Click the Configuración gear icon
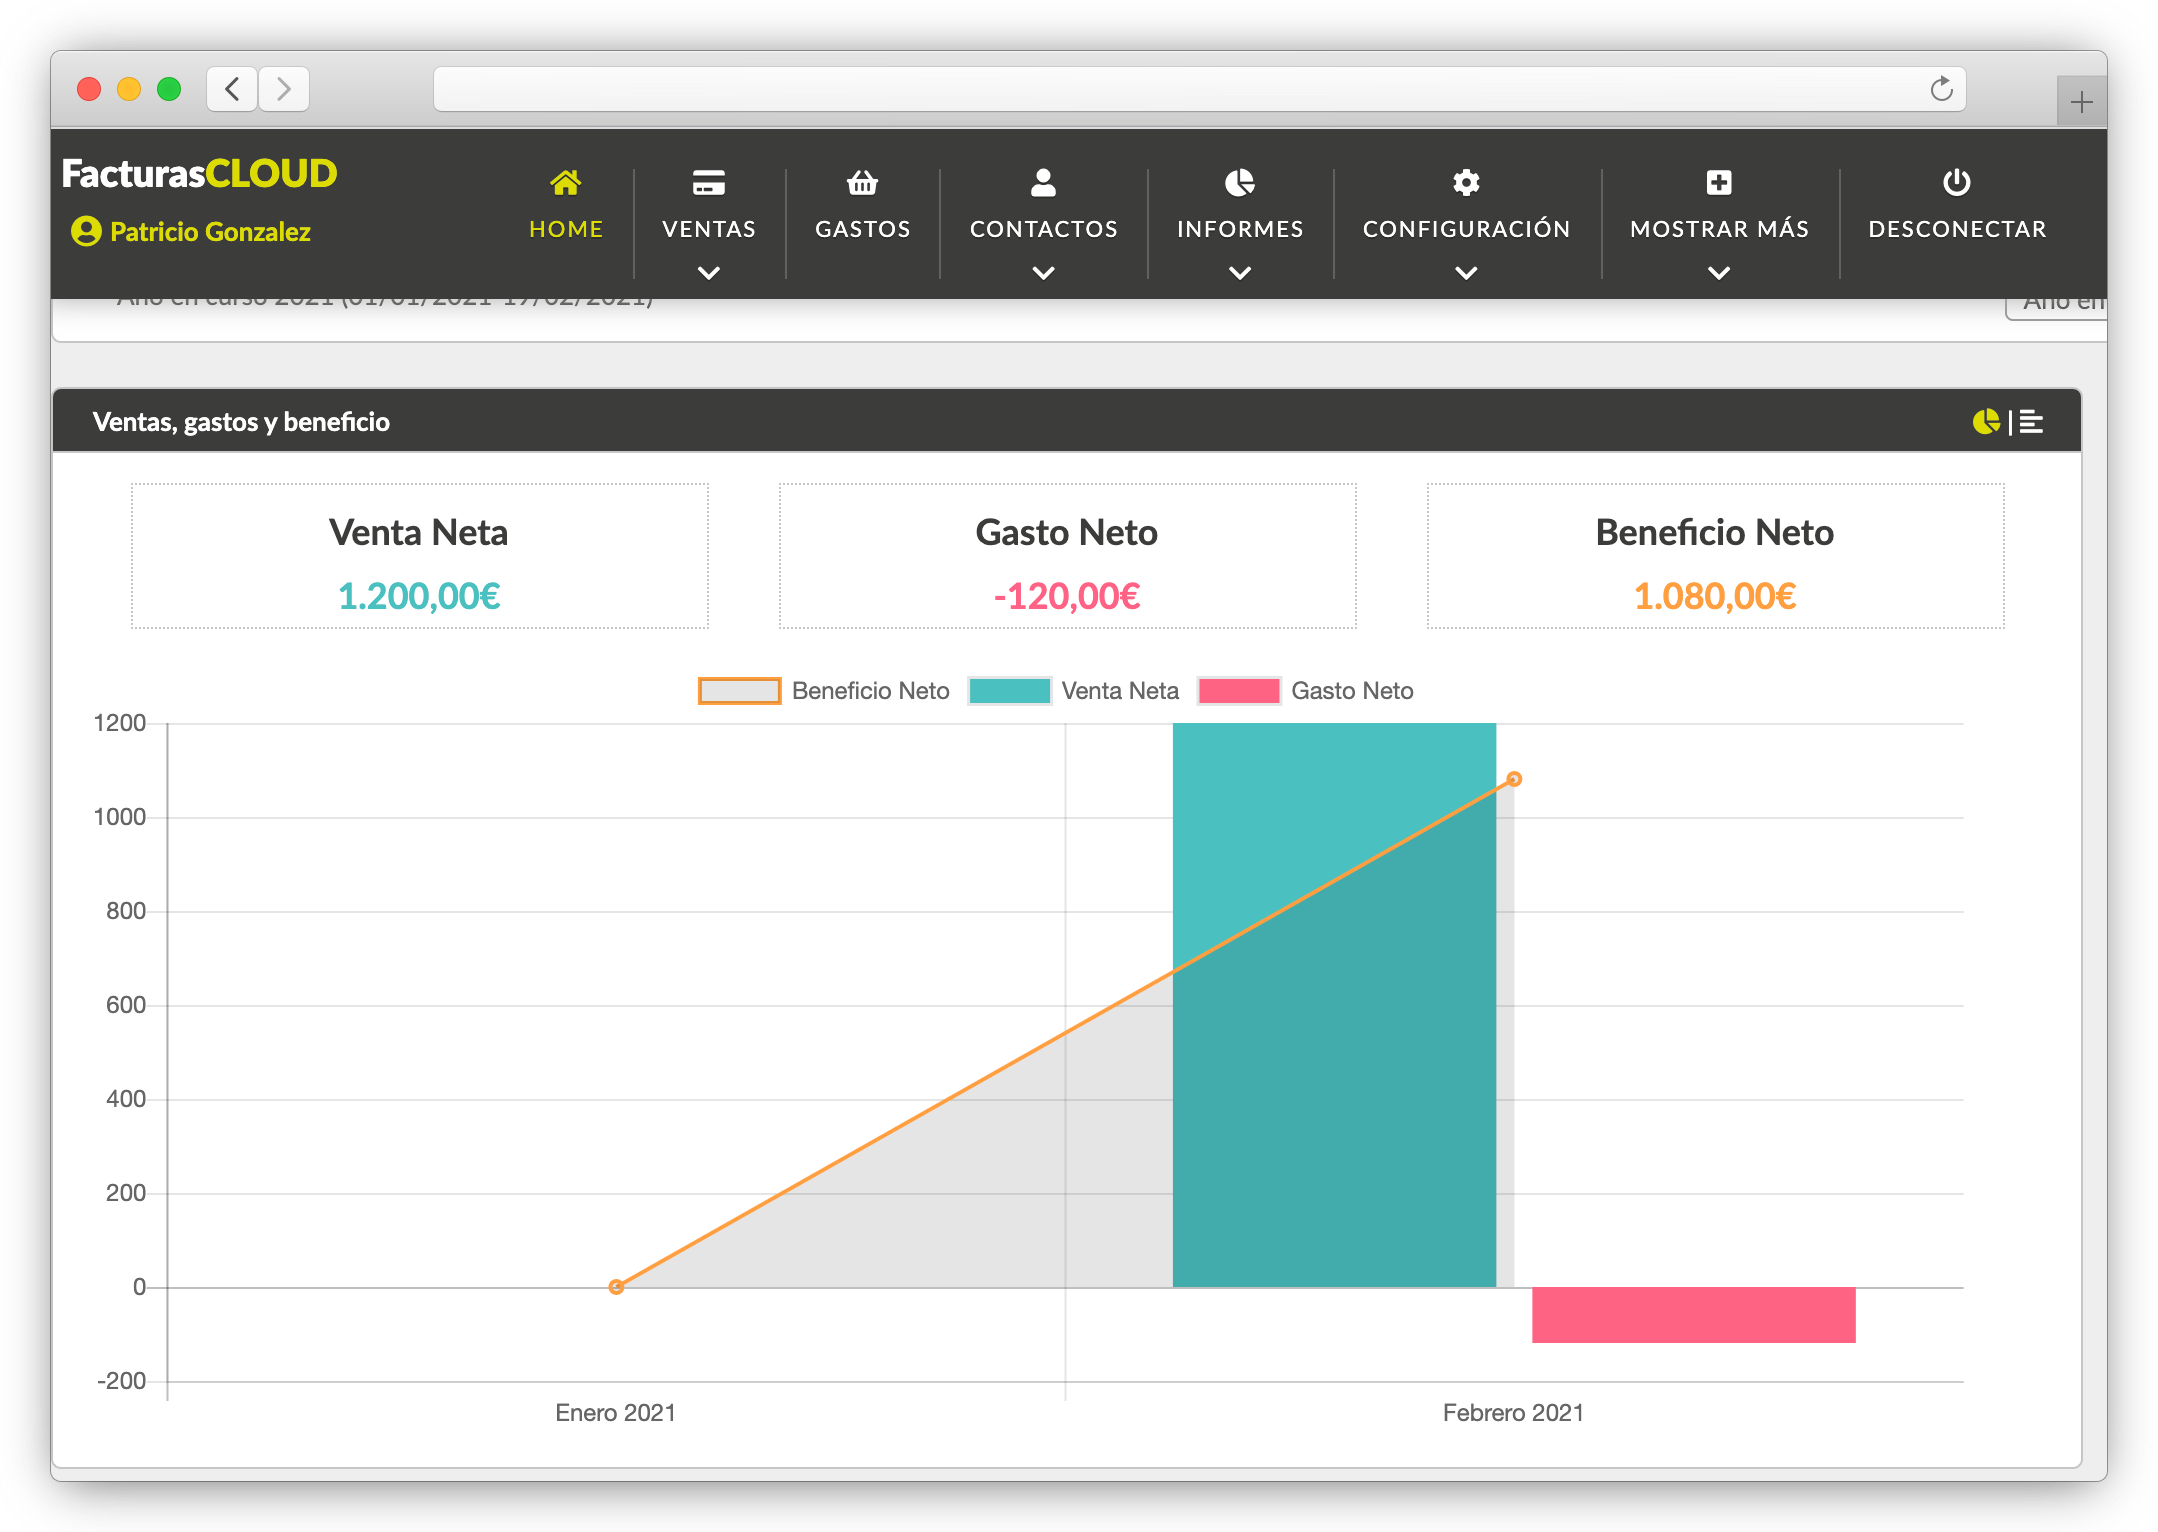2158x1532 pixels. [1466, 183]
